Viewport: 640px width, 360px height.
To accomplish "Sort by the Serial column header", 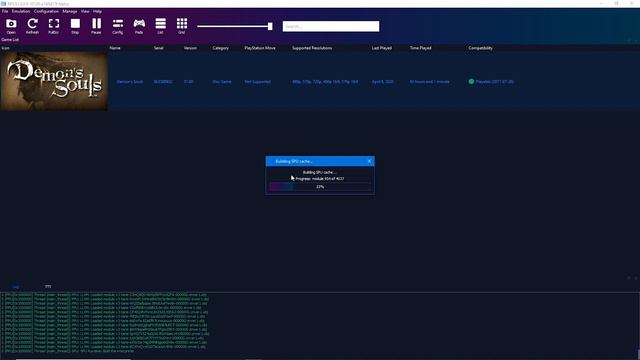I will pos(158,48).
